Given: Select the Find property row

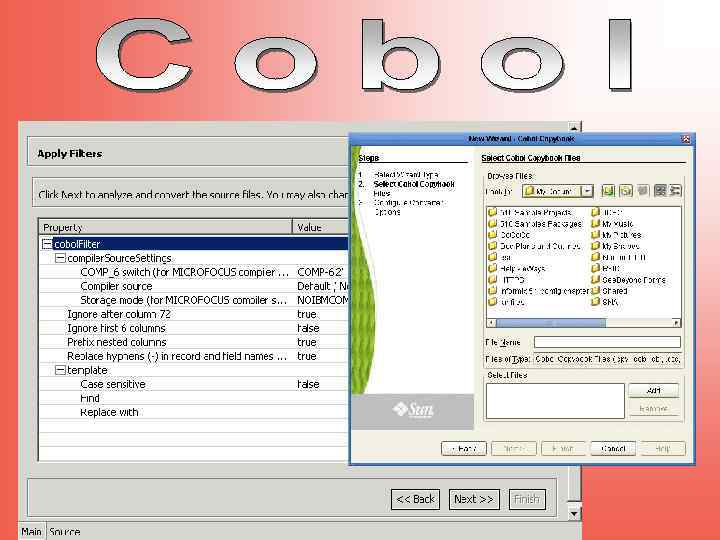Looking at the screenshot, I should coord(194,398).
